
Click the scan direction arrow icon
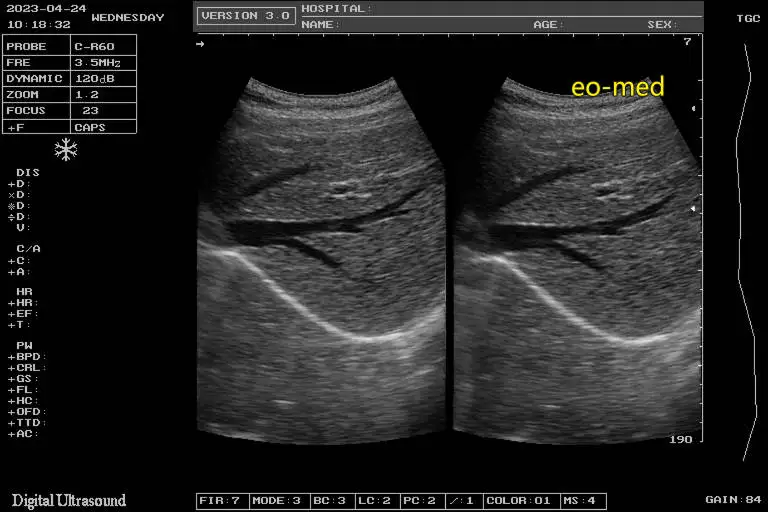point(200,44)
